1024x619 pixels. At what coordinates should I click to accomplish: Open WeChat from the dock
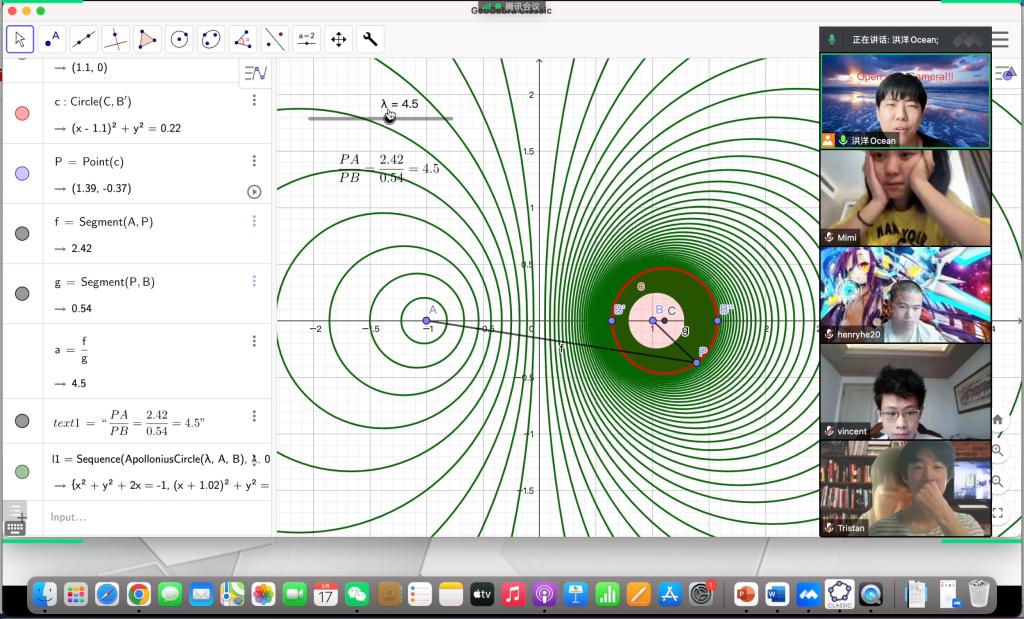(357, 594)
